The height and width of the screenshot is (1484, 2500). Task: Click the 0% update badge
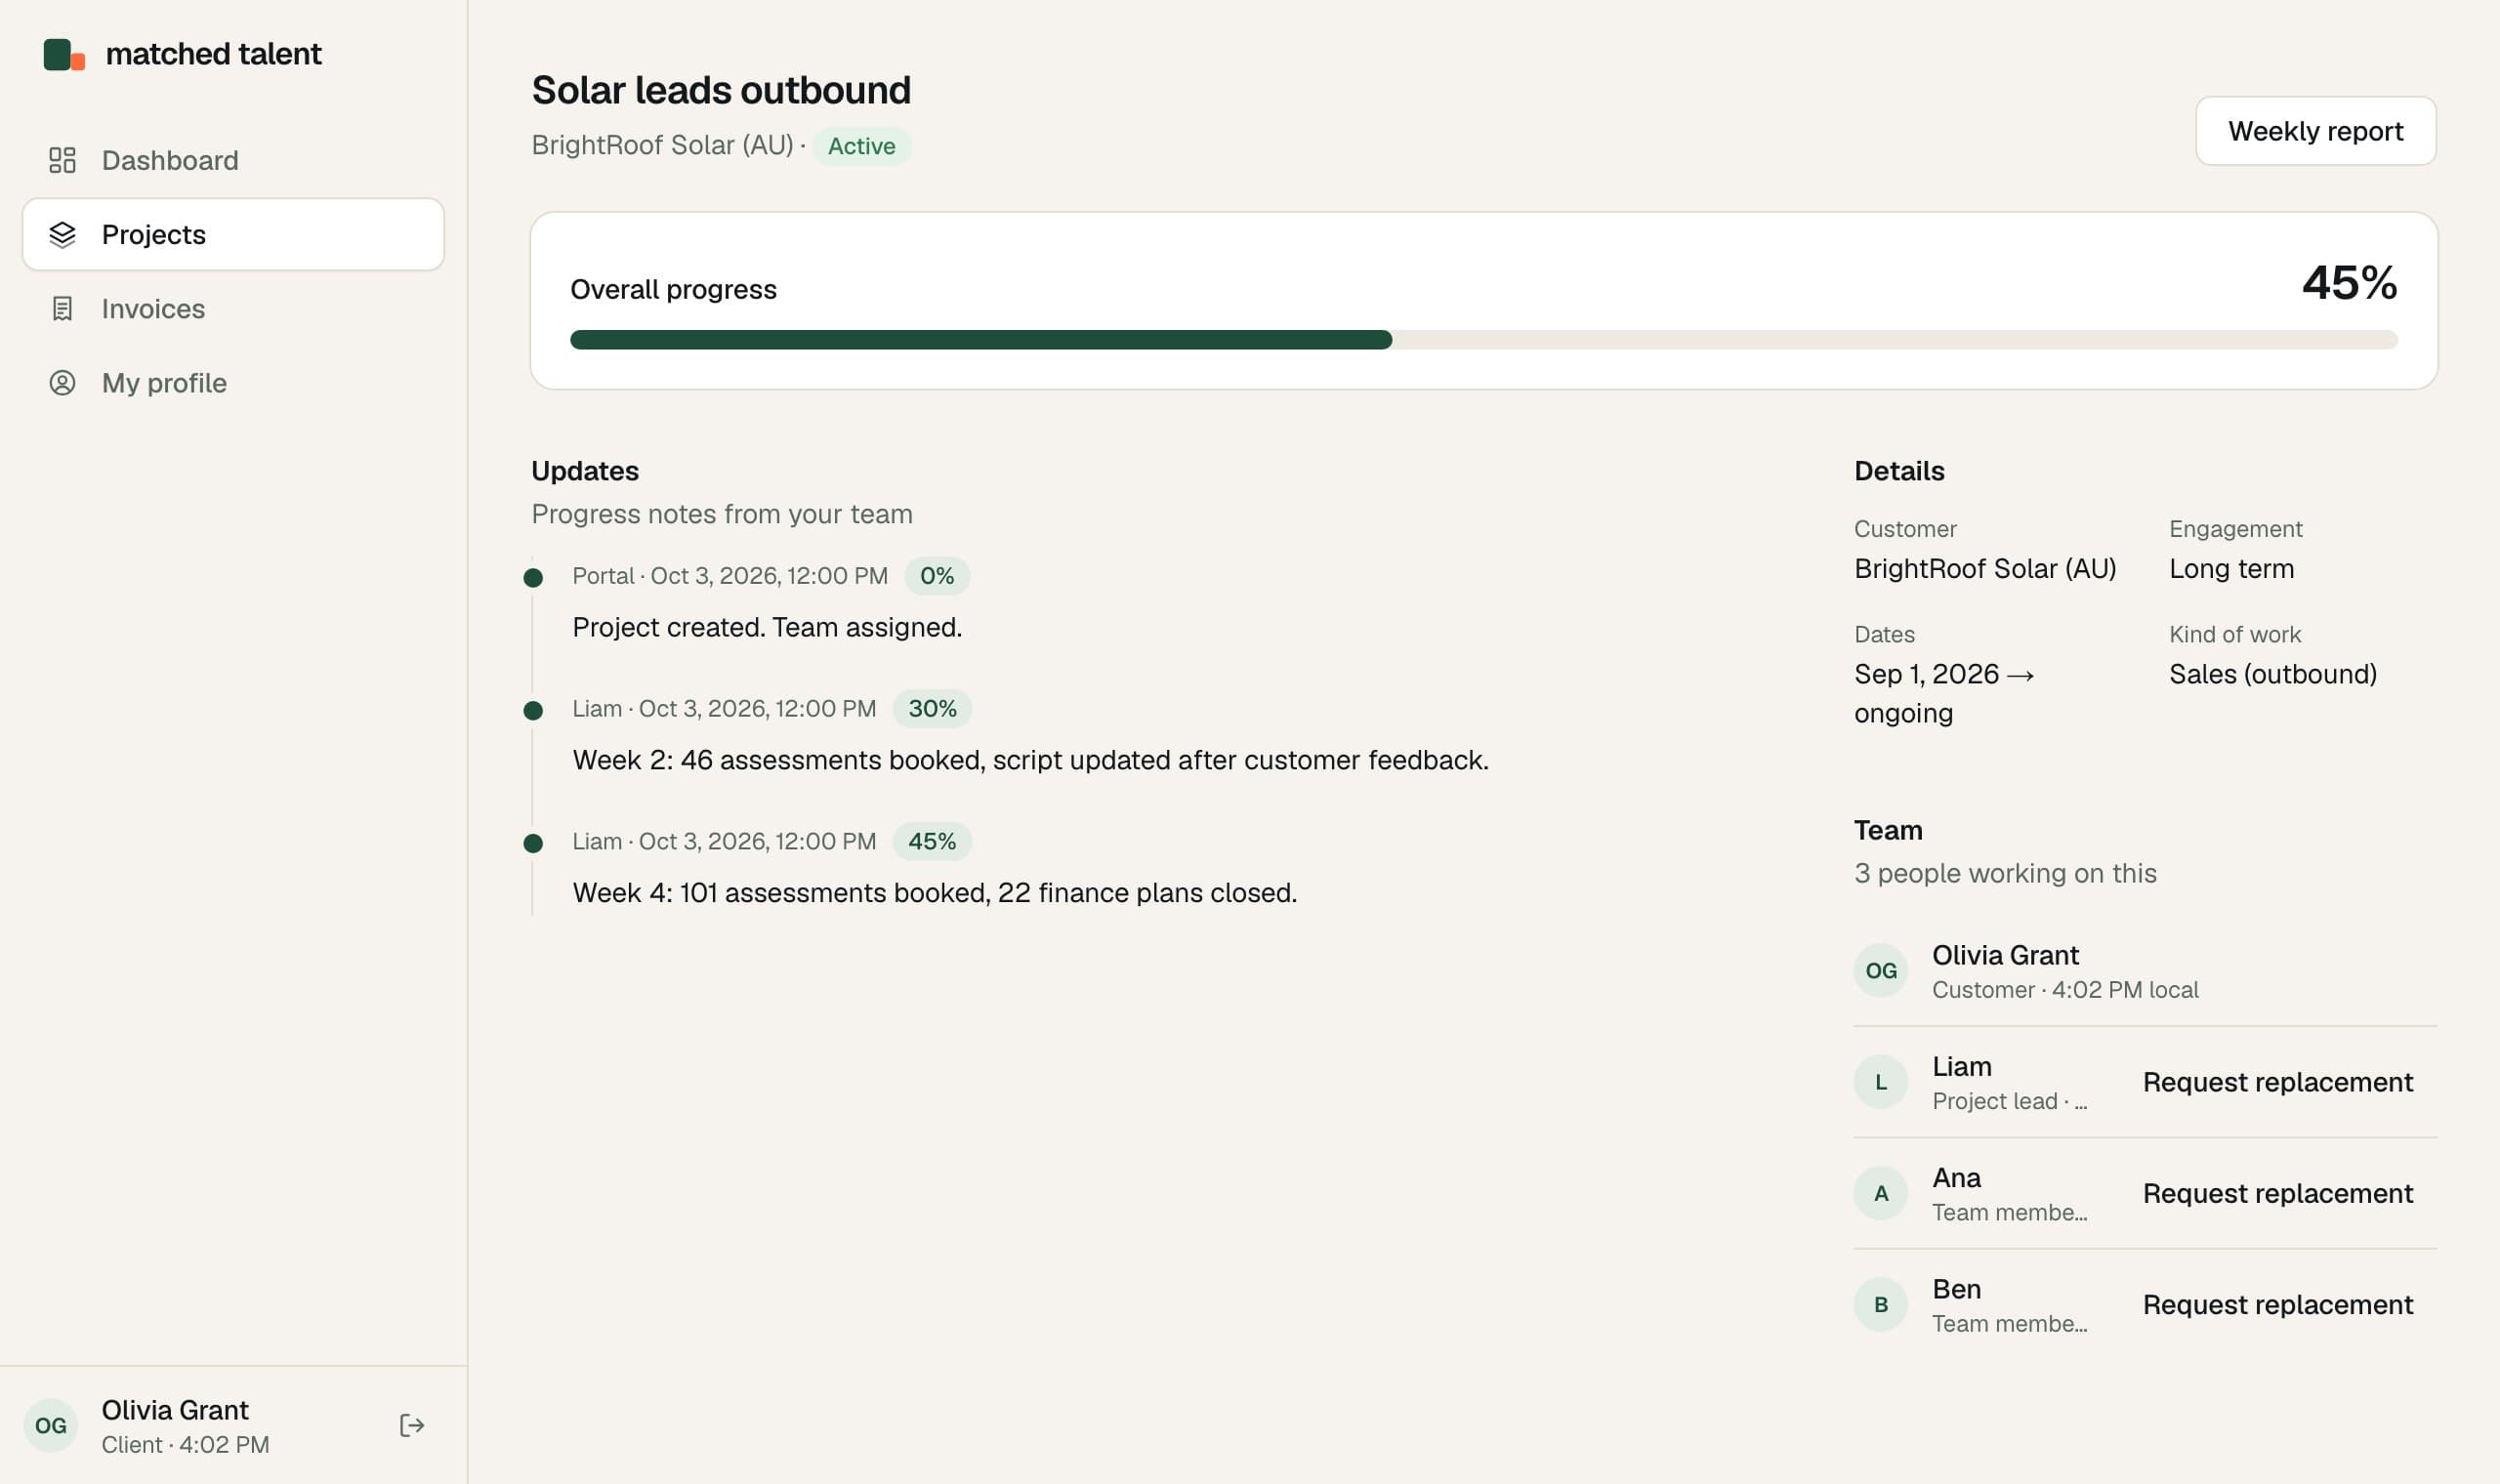pos(937,576)
